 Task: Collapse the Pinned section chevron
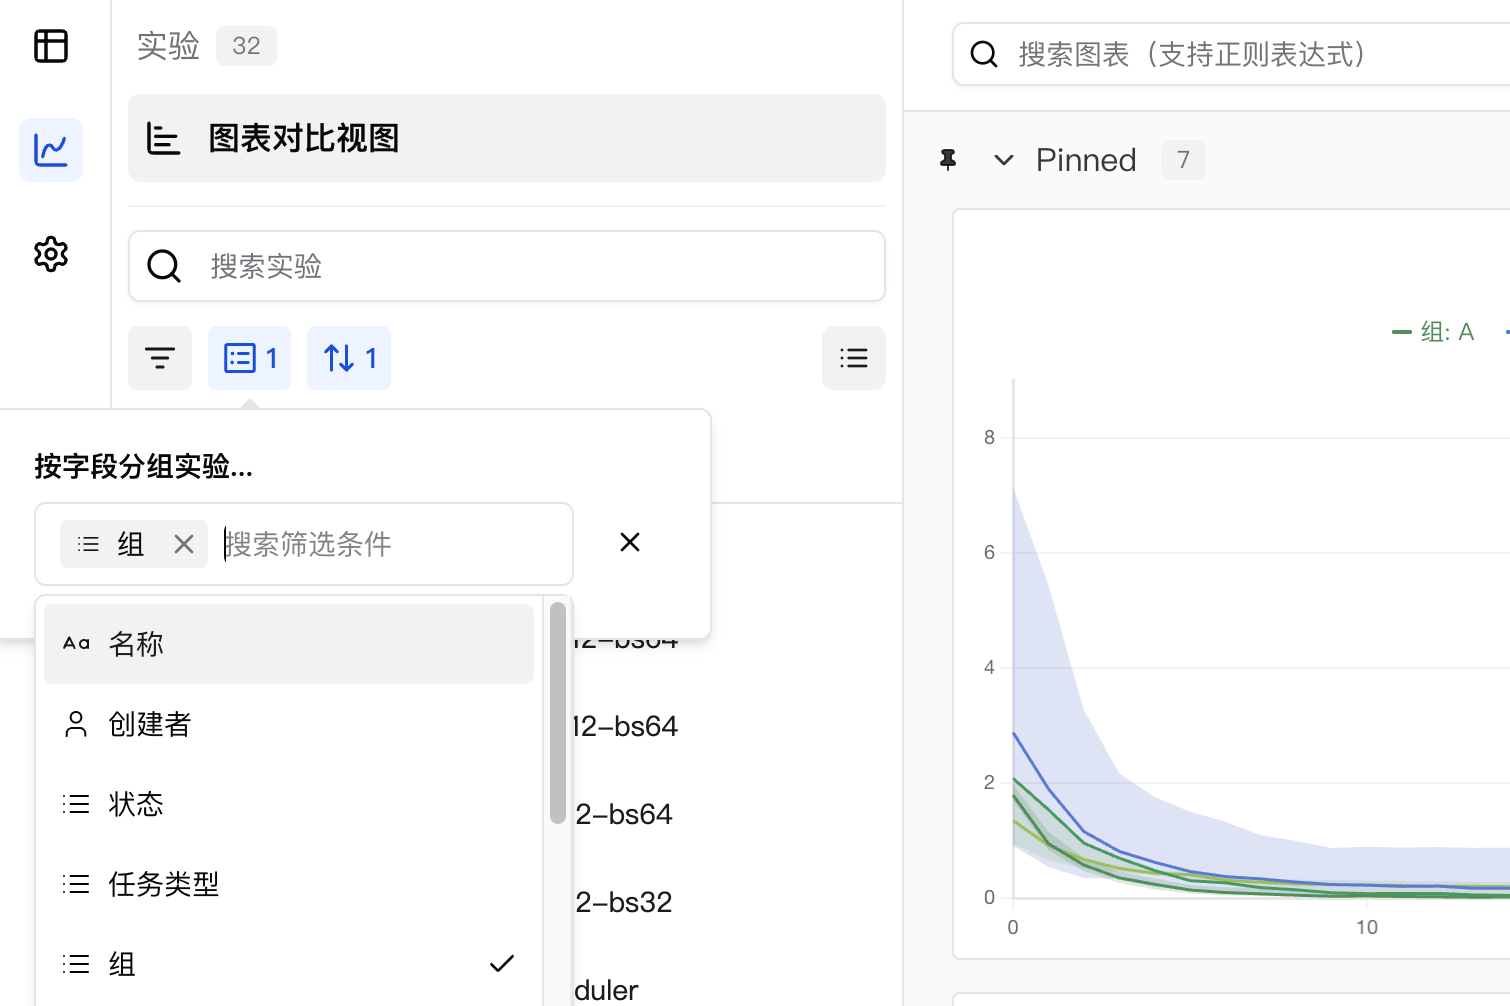[1004, 160]
